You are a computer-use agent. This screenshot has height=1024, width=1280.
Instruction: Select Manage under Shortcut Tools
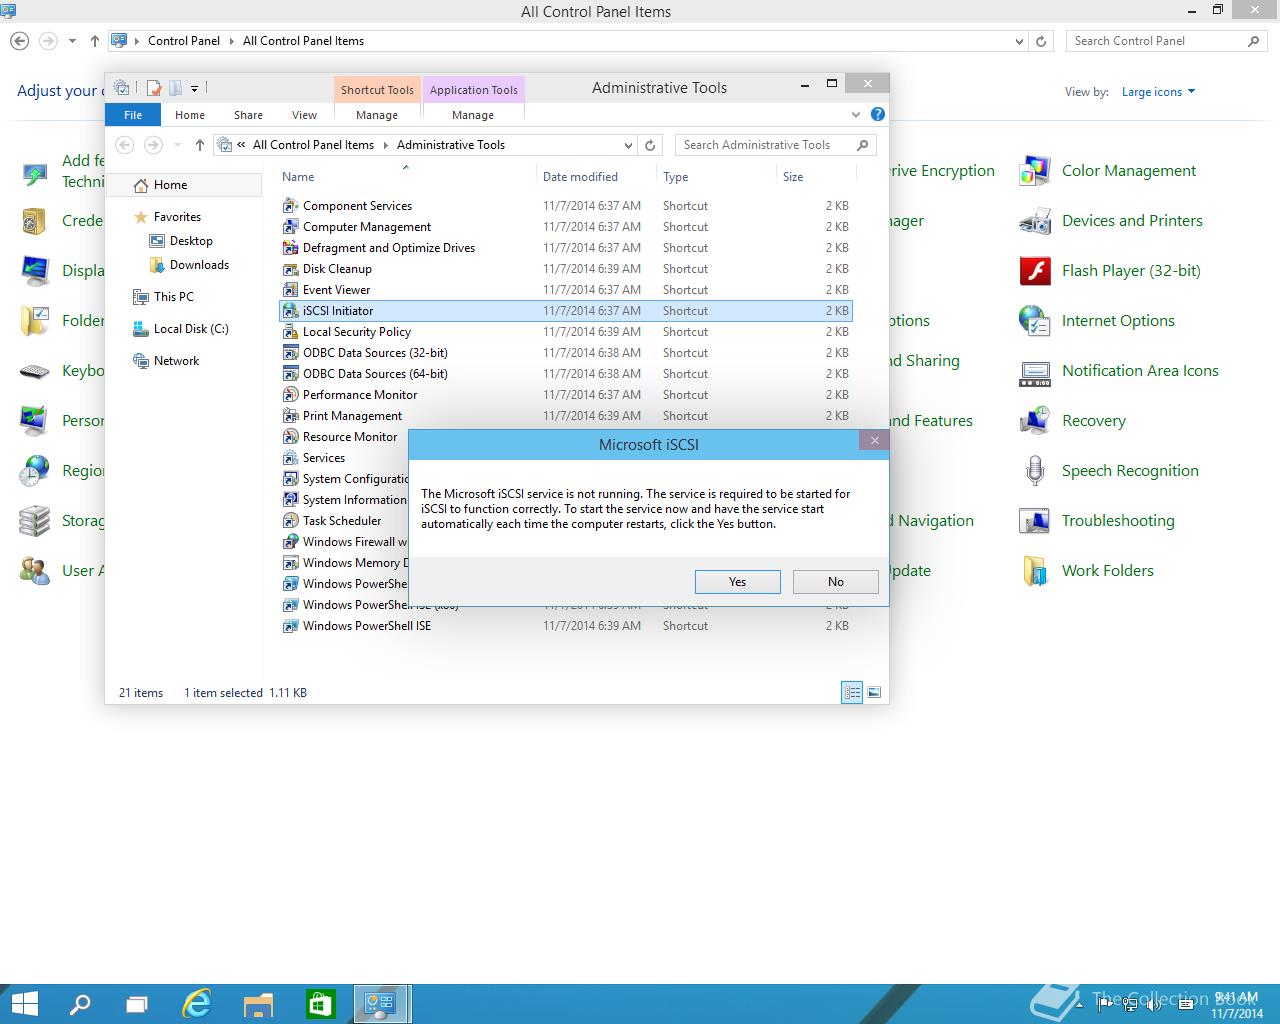[x=377, y=115]
